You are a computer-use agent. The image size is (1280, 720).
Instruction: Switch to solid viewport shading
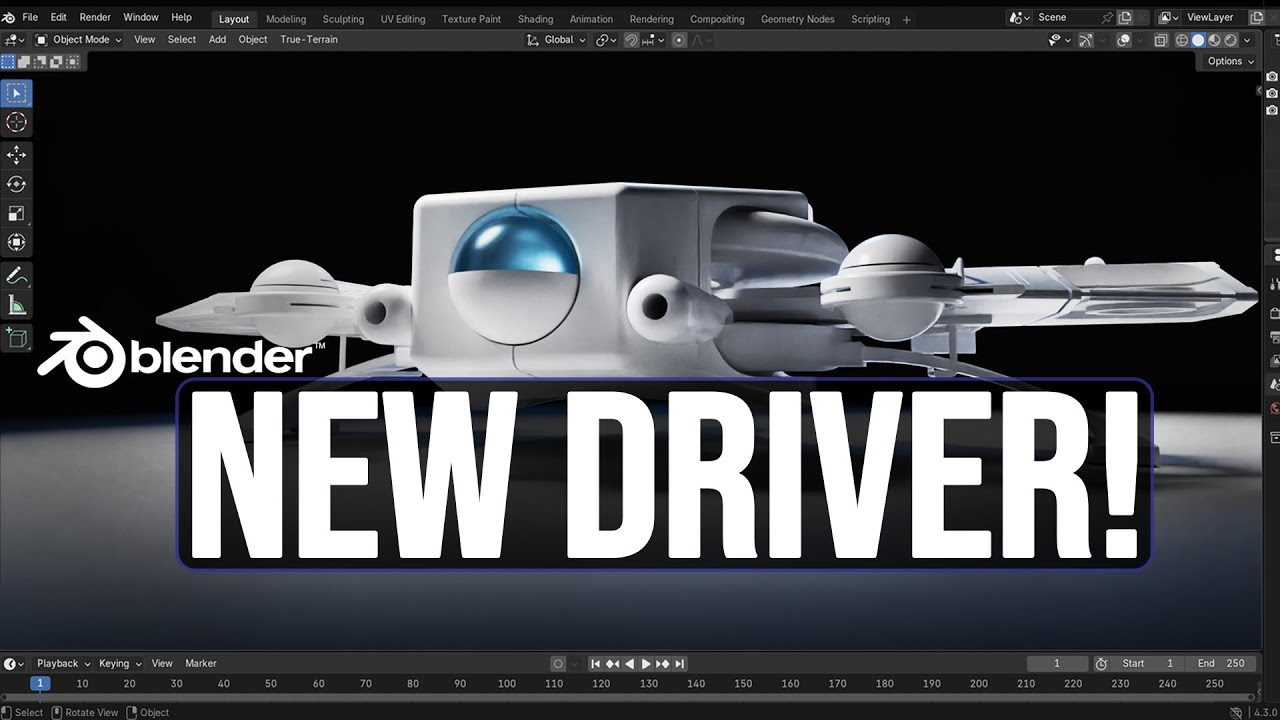[x=1198, y=40]
